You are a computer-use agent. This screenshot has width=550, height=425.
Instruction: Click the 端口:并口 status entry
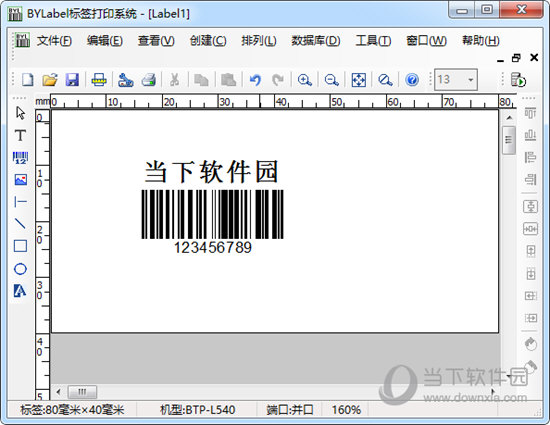click(289, 410)
